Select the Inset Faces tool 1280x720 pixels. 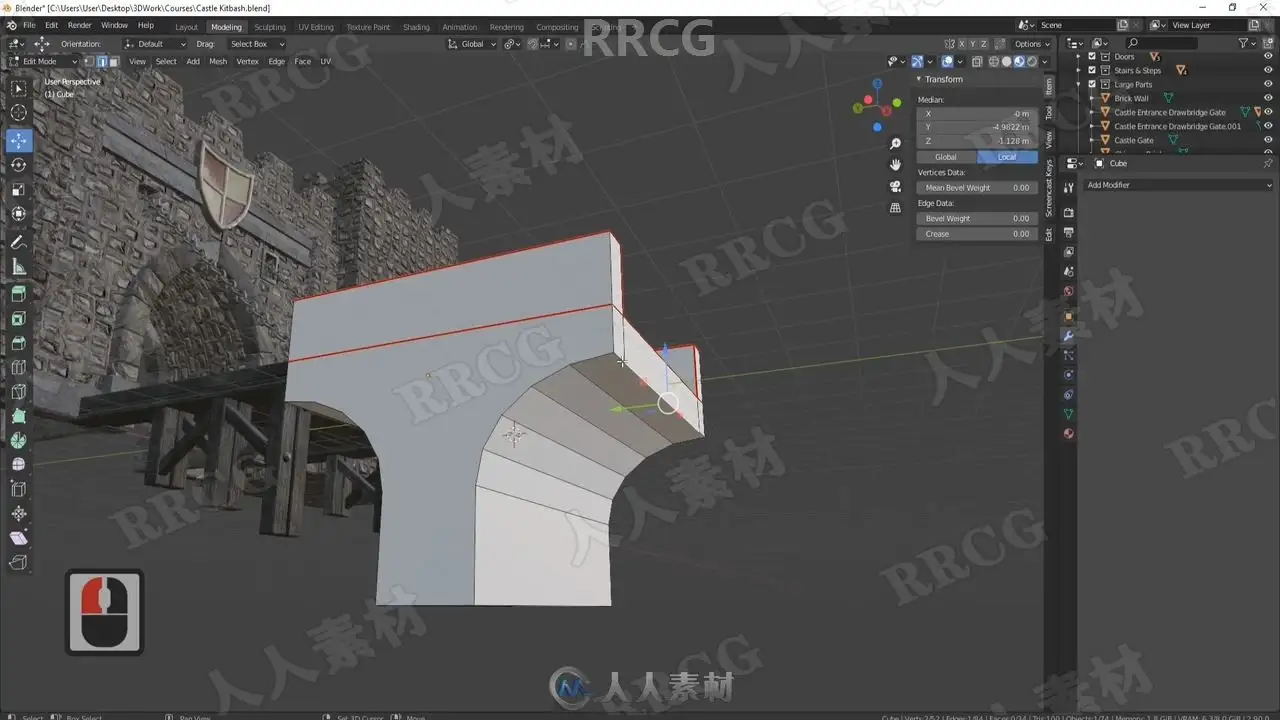point(19,319)
